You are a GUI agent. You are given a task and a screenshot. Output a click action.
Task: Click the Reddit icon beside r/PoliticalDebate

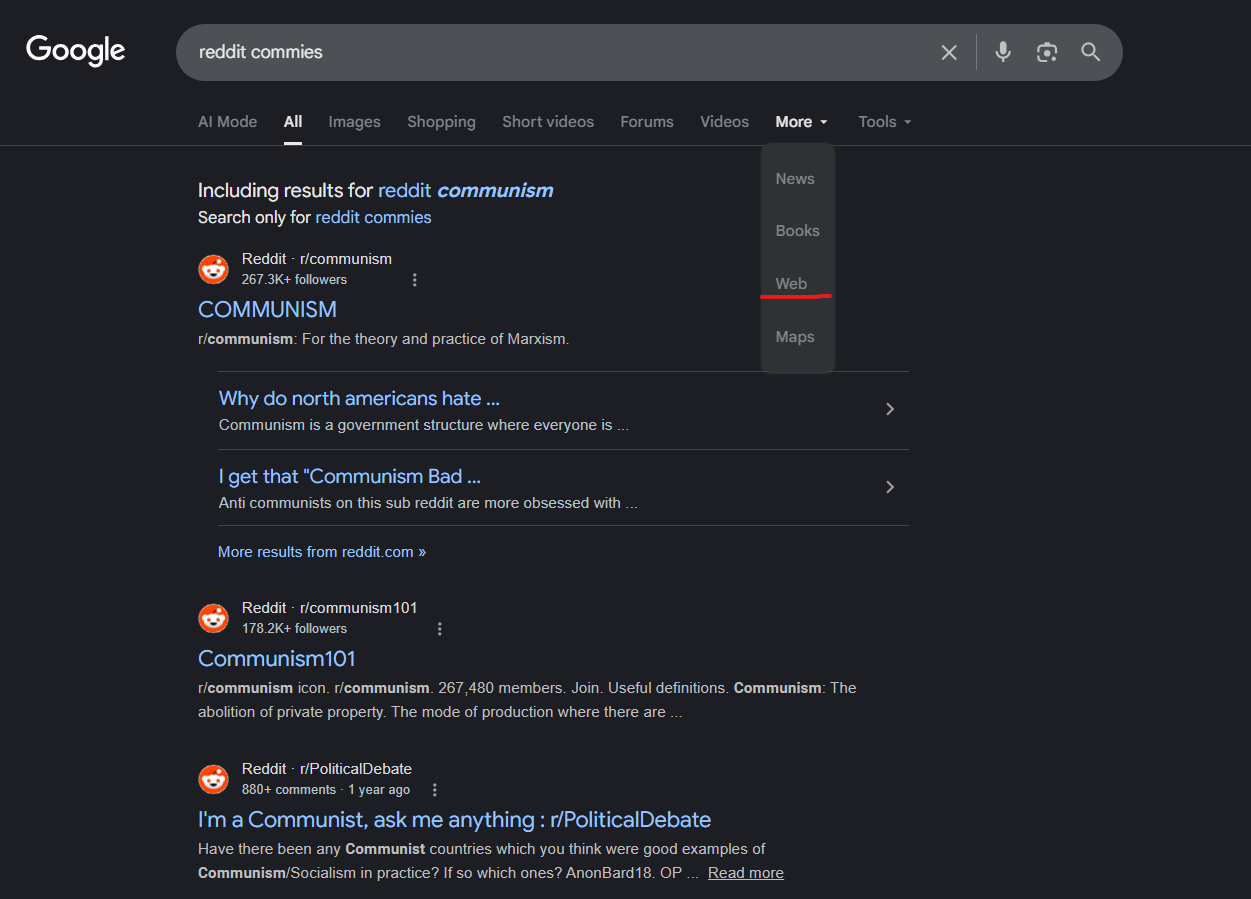[x=213, y=780]
